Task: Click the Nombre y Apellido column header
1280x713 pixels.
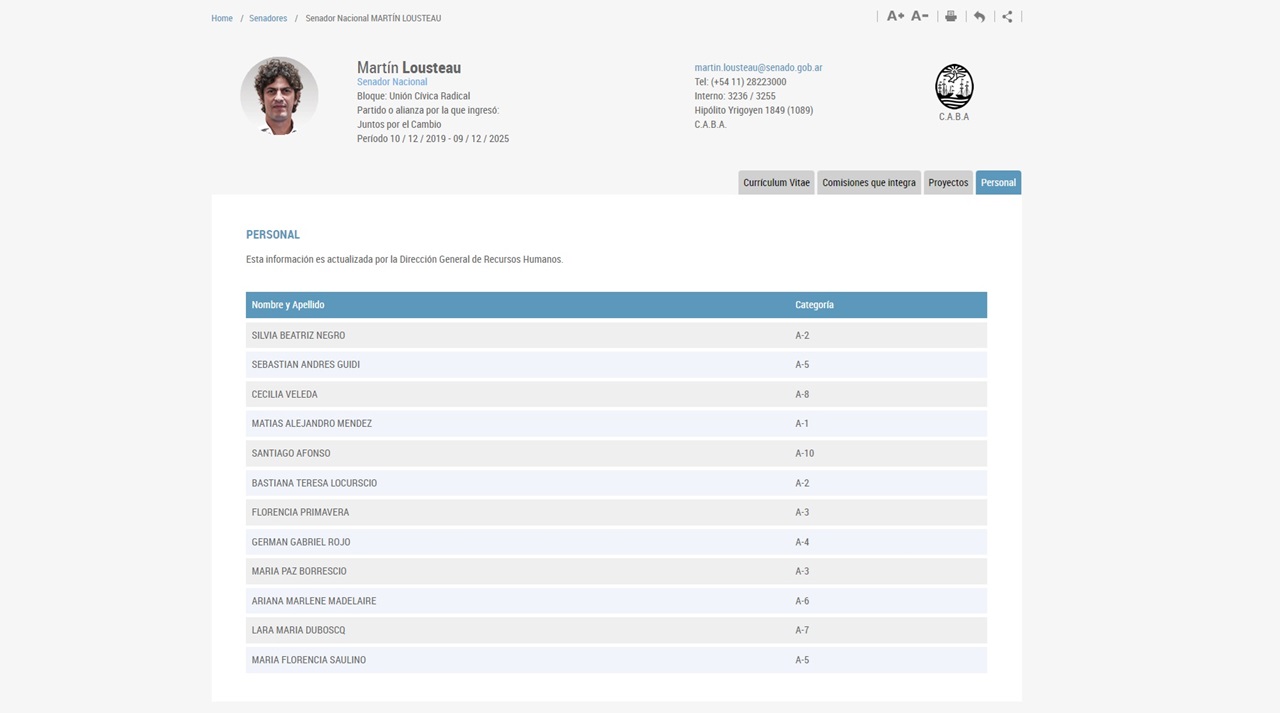Action: [288, 305]
